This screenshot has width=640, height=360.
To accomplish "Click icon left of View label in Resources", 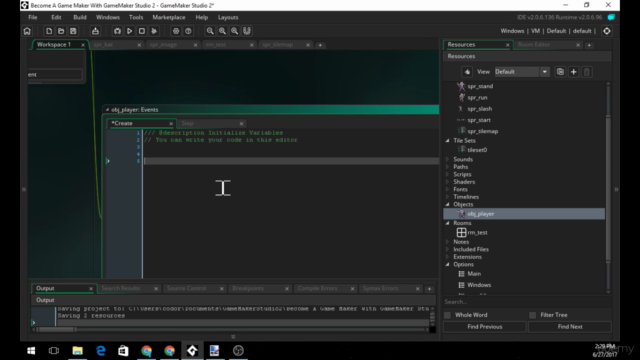I will (x=467, y=72).
